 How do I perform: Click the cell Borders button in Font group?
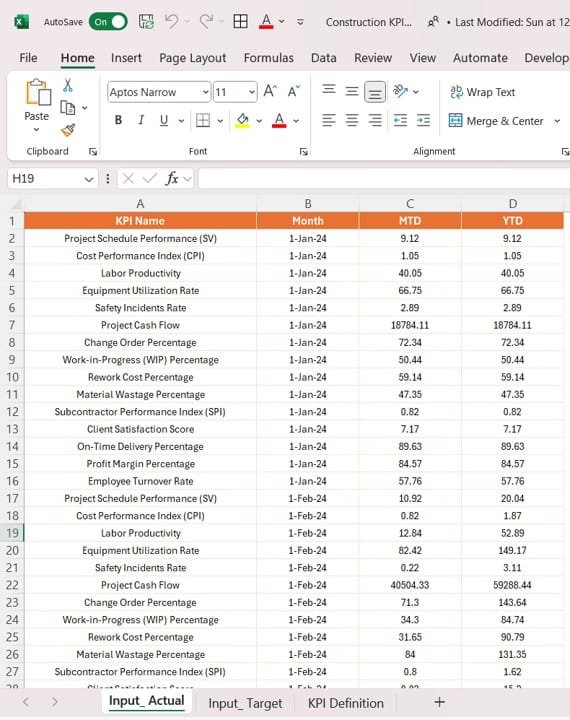[x=203, y=120]
